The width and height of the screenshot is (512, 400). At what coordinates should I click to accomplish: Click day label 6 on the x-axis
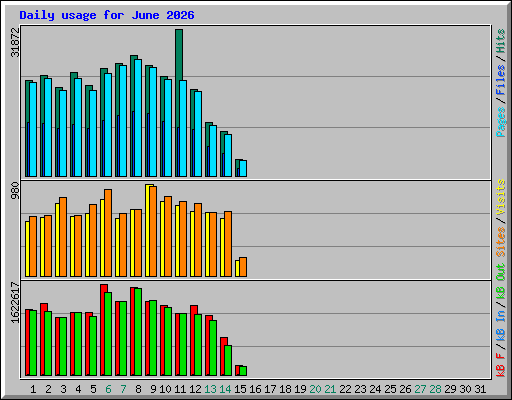108,389
